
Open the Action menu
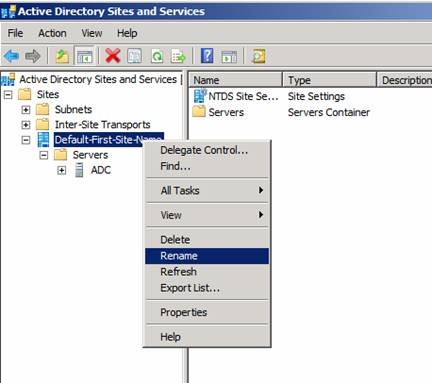coord(52,33)
